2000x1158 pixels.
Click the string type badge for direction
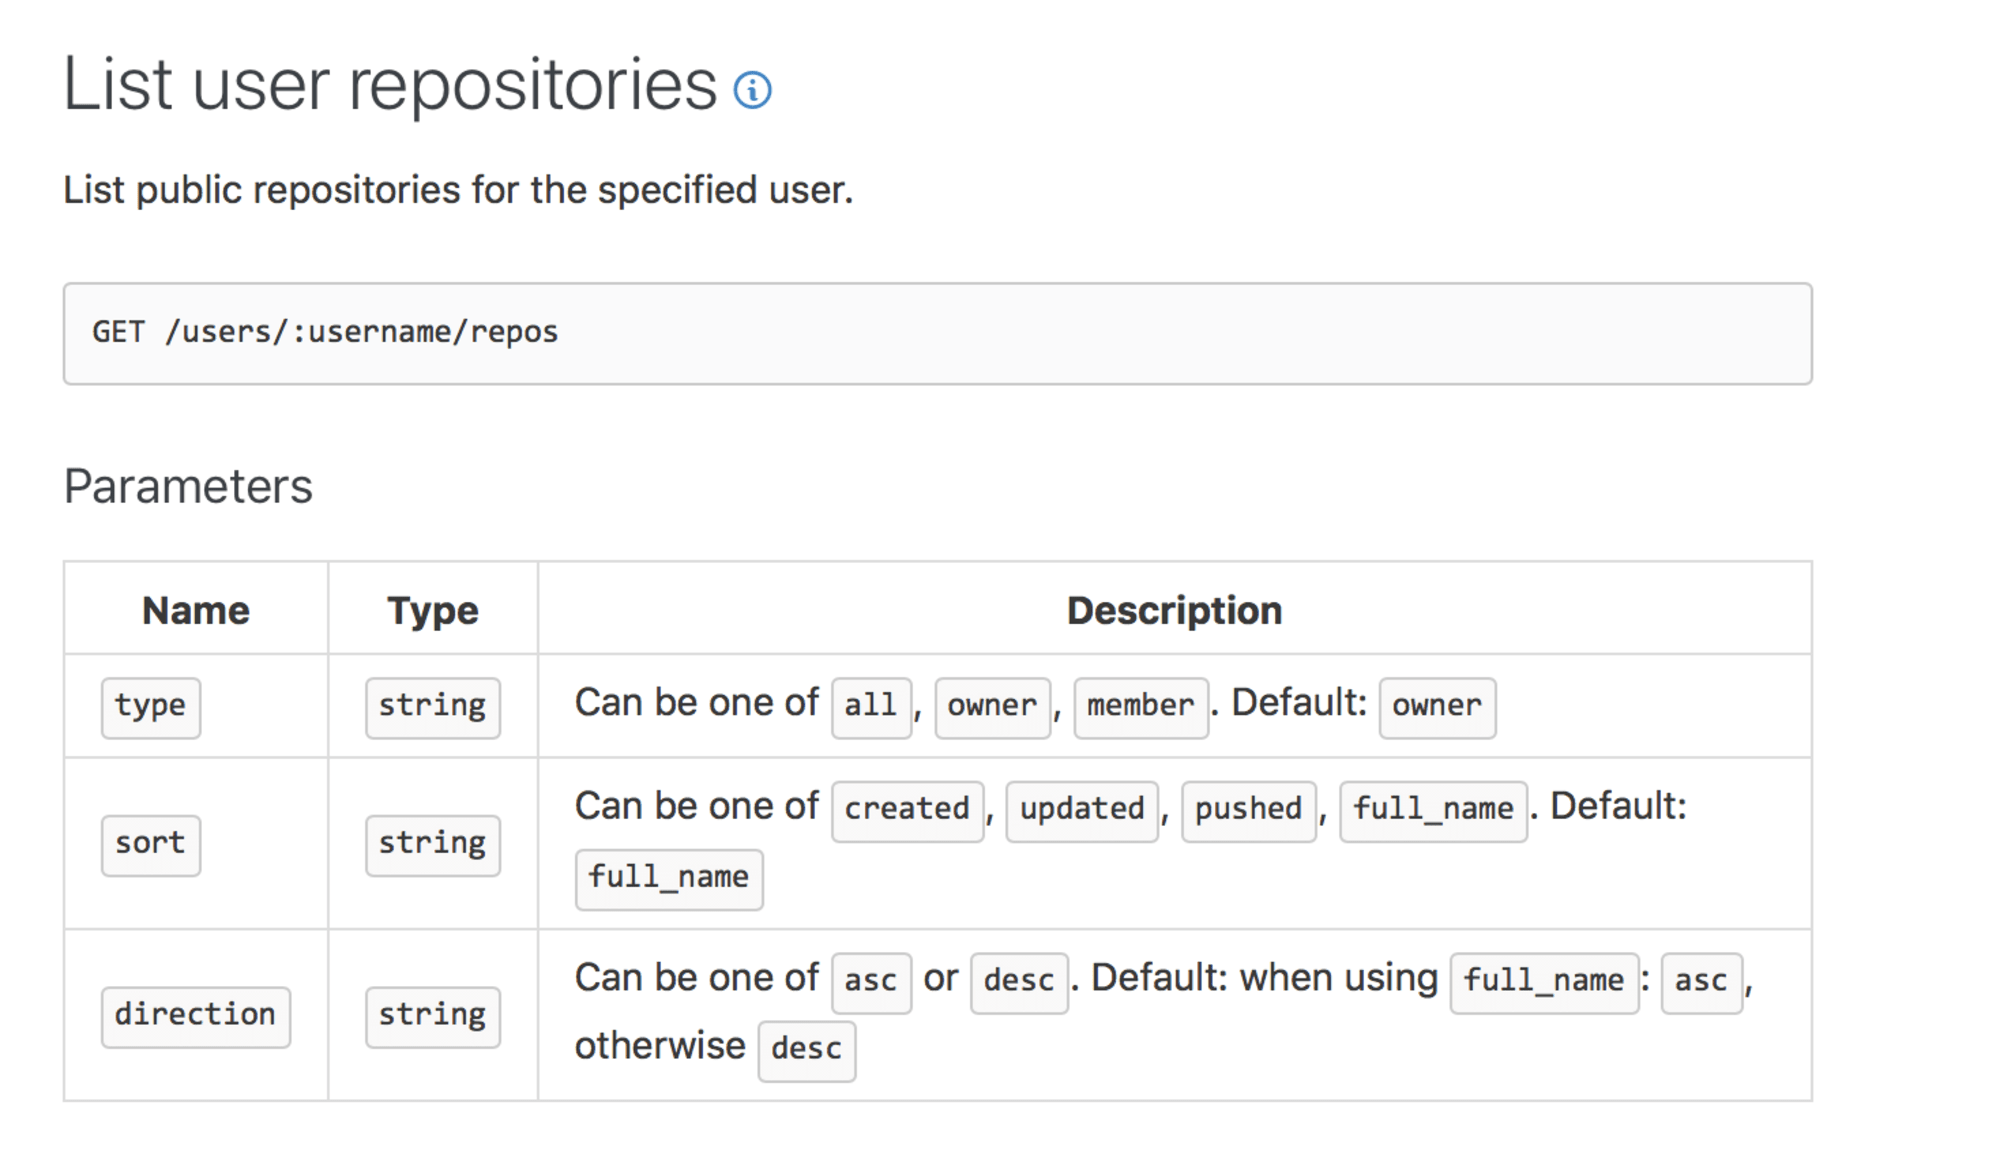pos(432,1016)
